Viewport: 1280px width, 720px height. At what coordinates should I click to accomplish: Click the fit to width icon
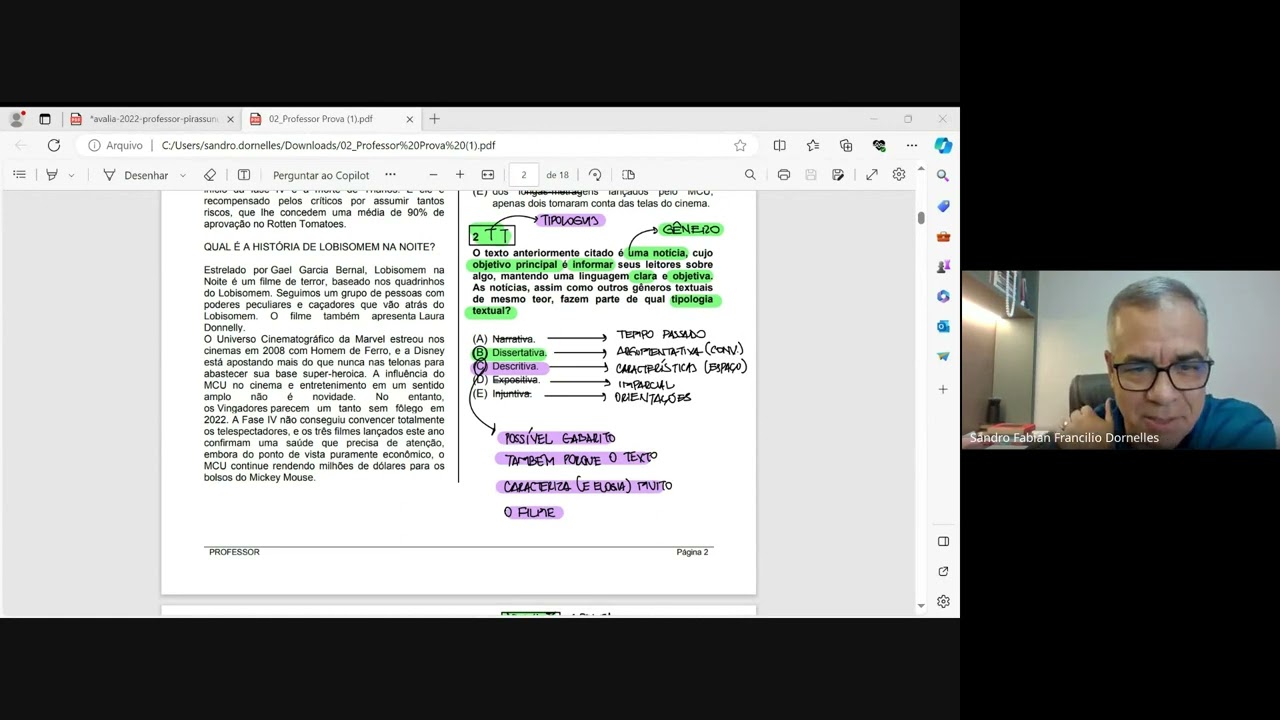488,175
